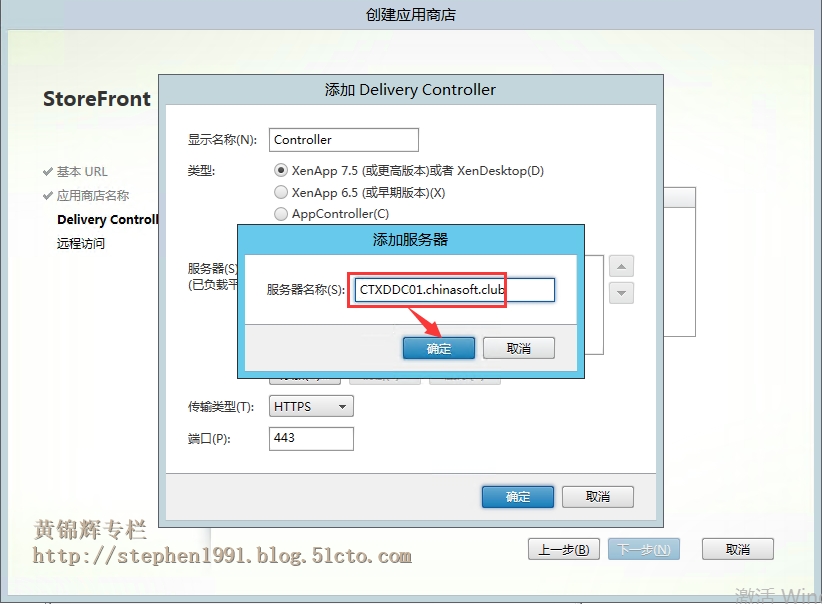This screenshot has width=822, height=604.
Task: Click the display name field containing Controller
Action: [x=344, y=140]
